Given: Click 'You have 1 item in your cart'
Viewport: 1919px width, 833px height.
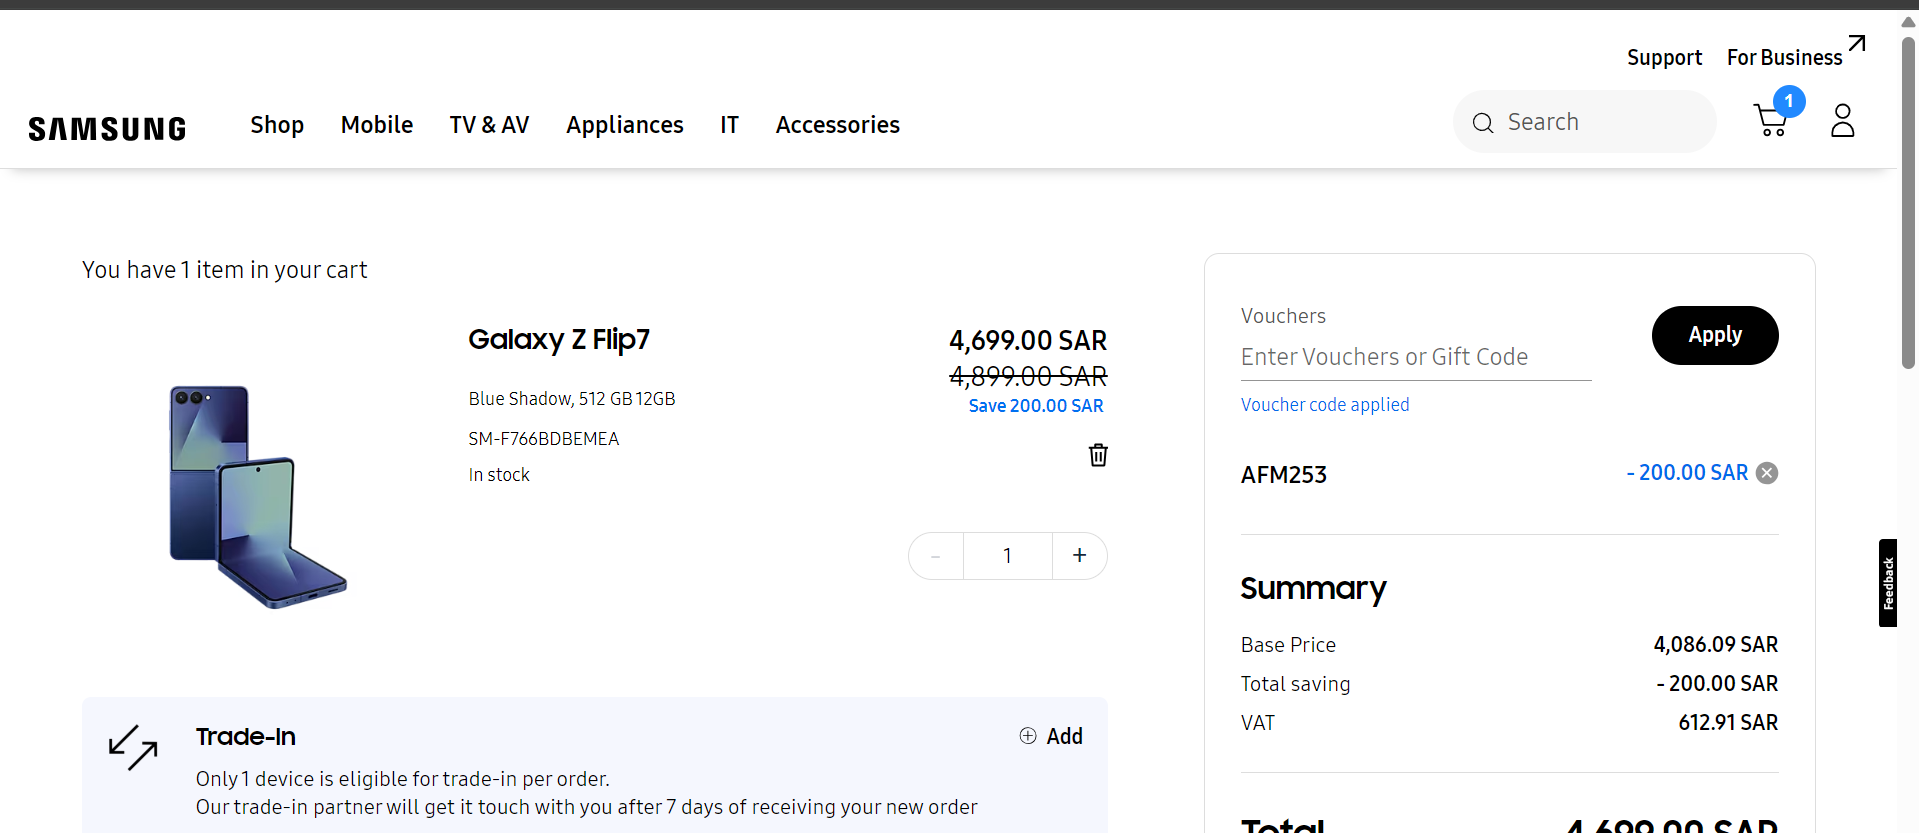Looking at the screenshot, I should pyautogui.click(x=225, y=270).
